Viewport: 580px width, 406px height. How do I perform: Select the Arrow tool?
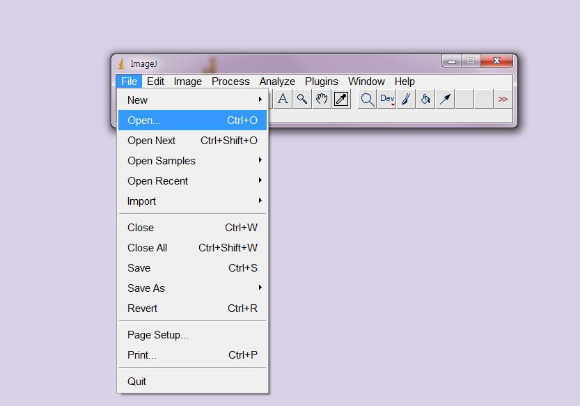click(x=445, y=99)
